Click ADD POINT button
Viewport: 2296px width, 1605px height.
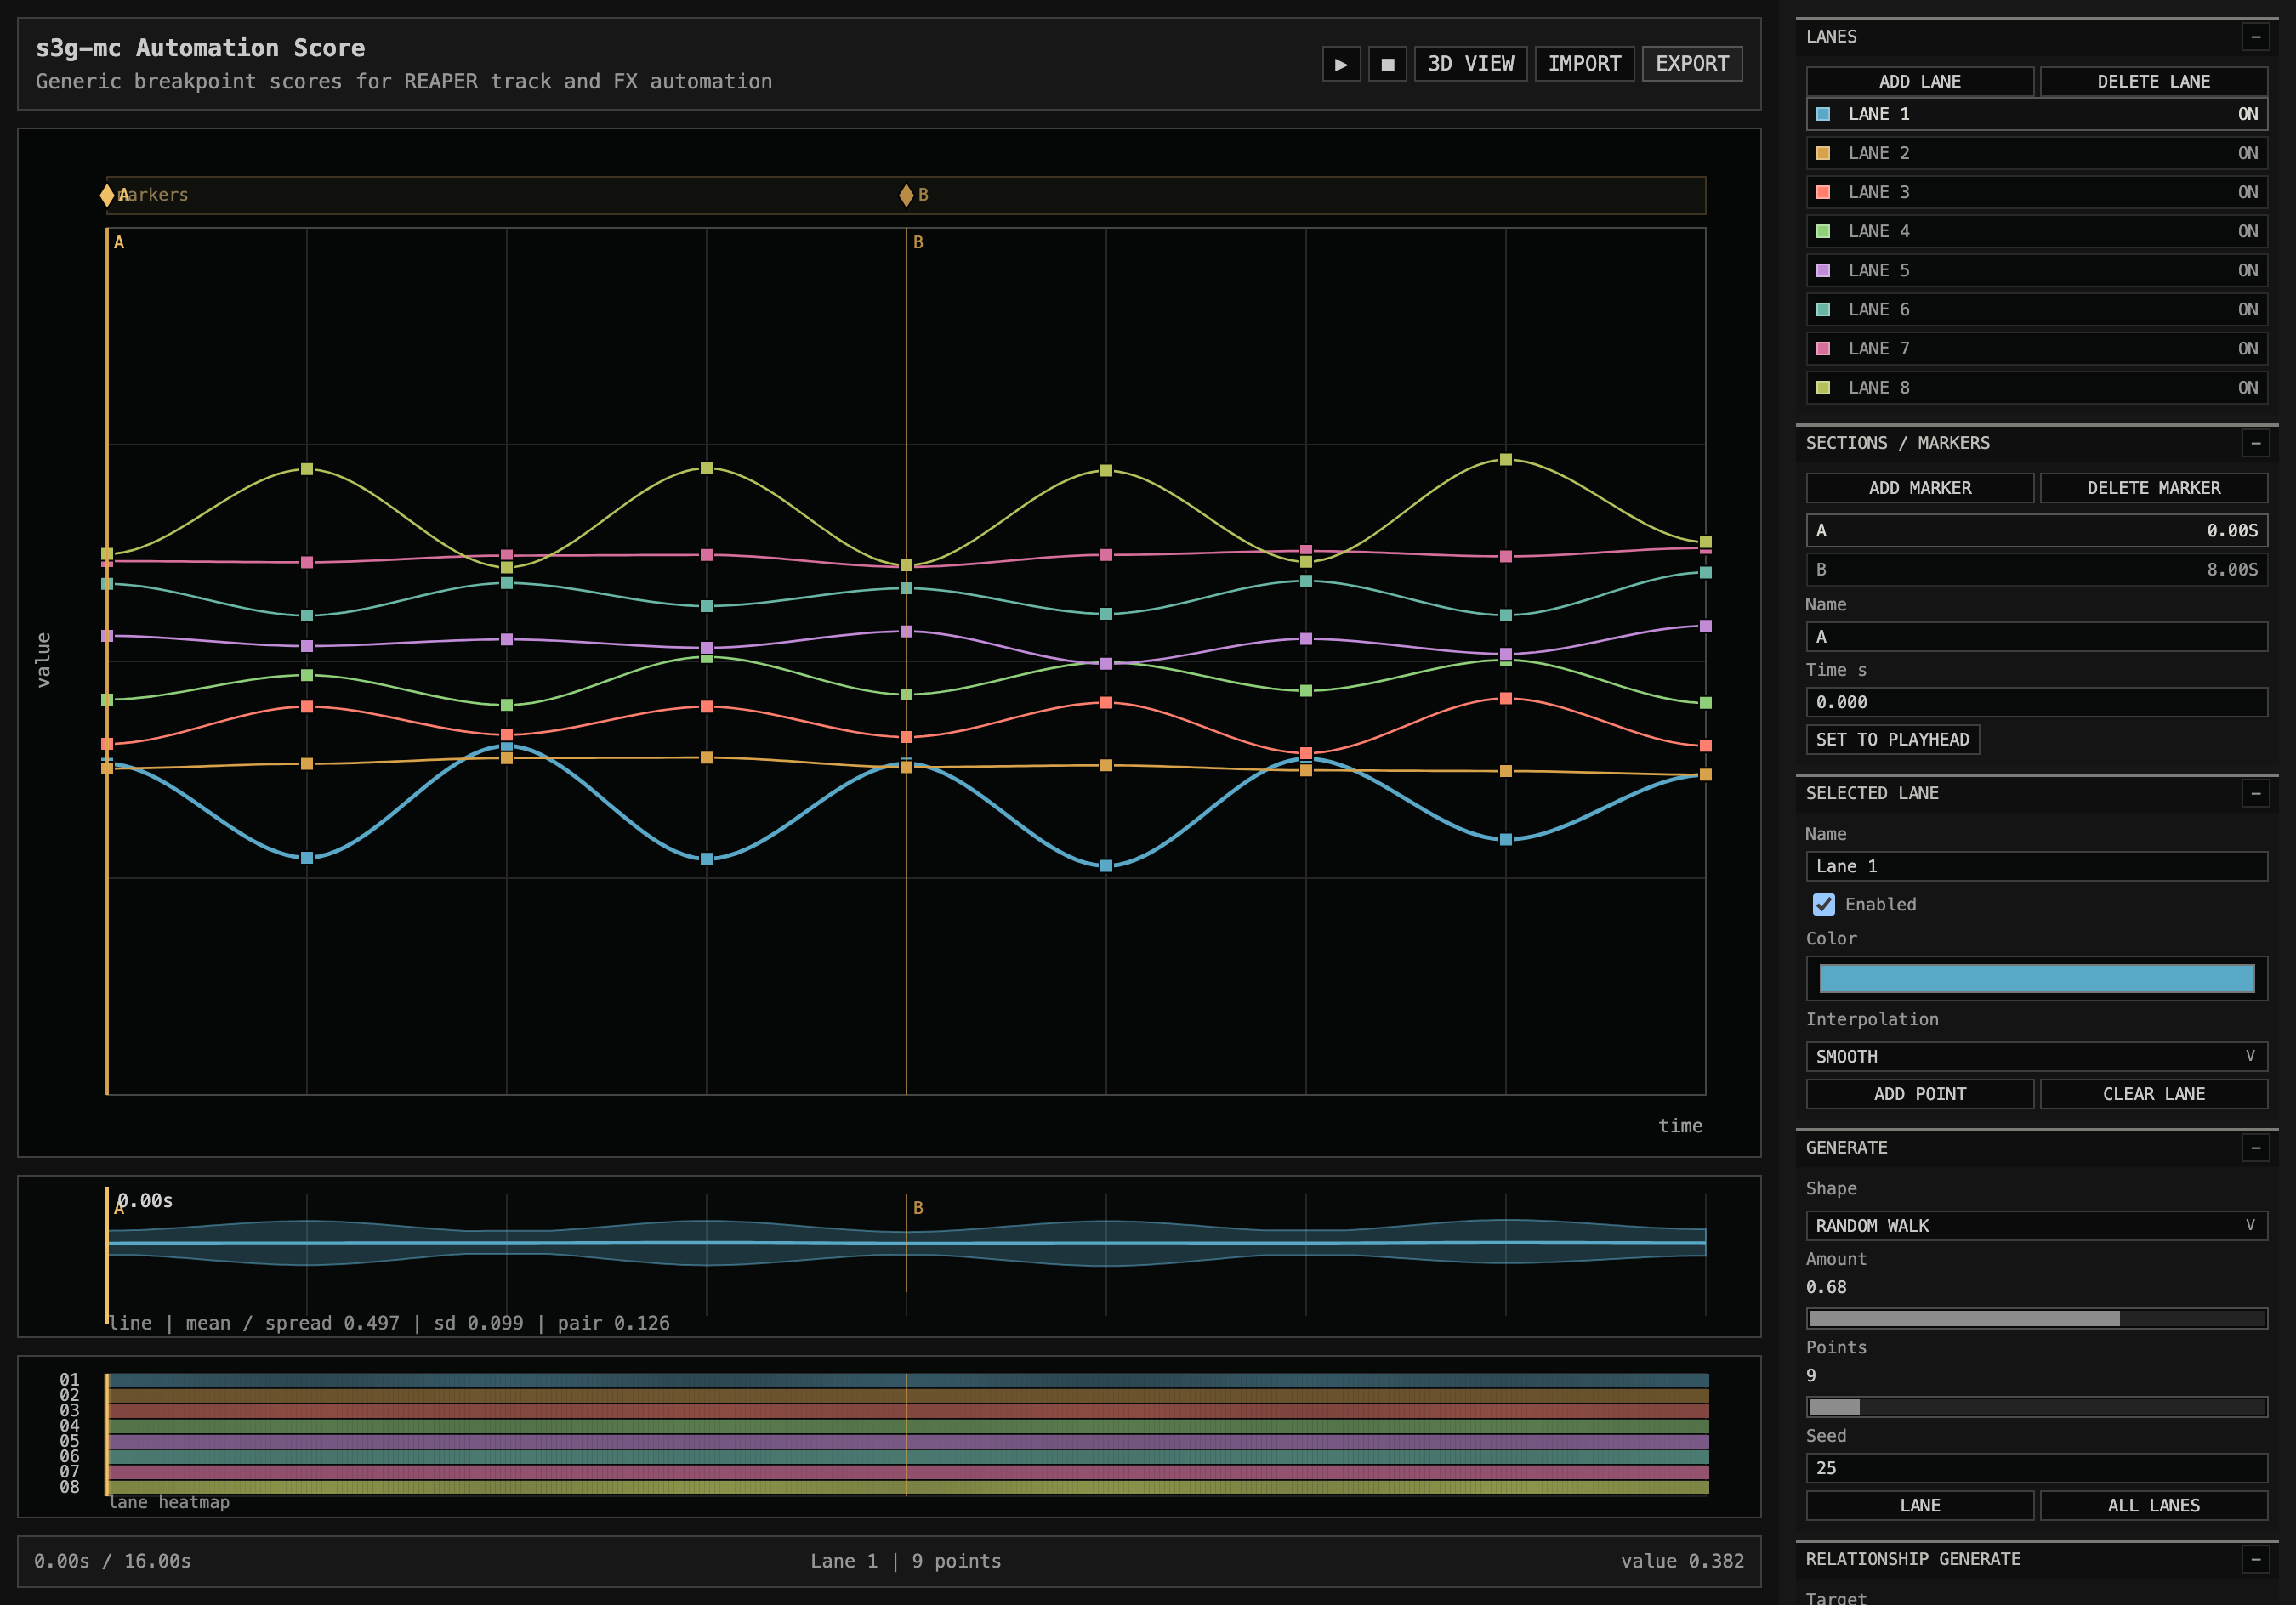pos(1919,1094)
